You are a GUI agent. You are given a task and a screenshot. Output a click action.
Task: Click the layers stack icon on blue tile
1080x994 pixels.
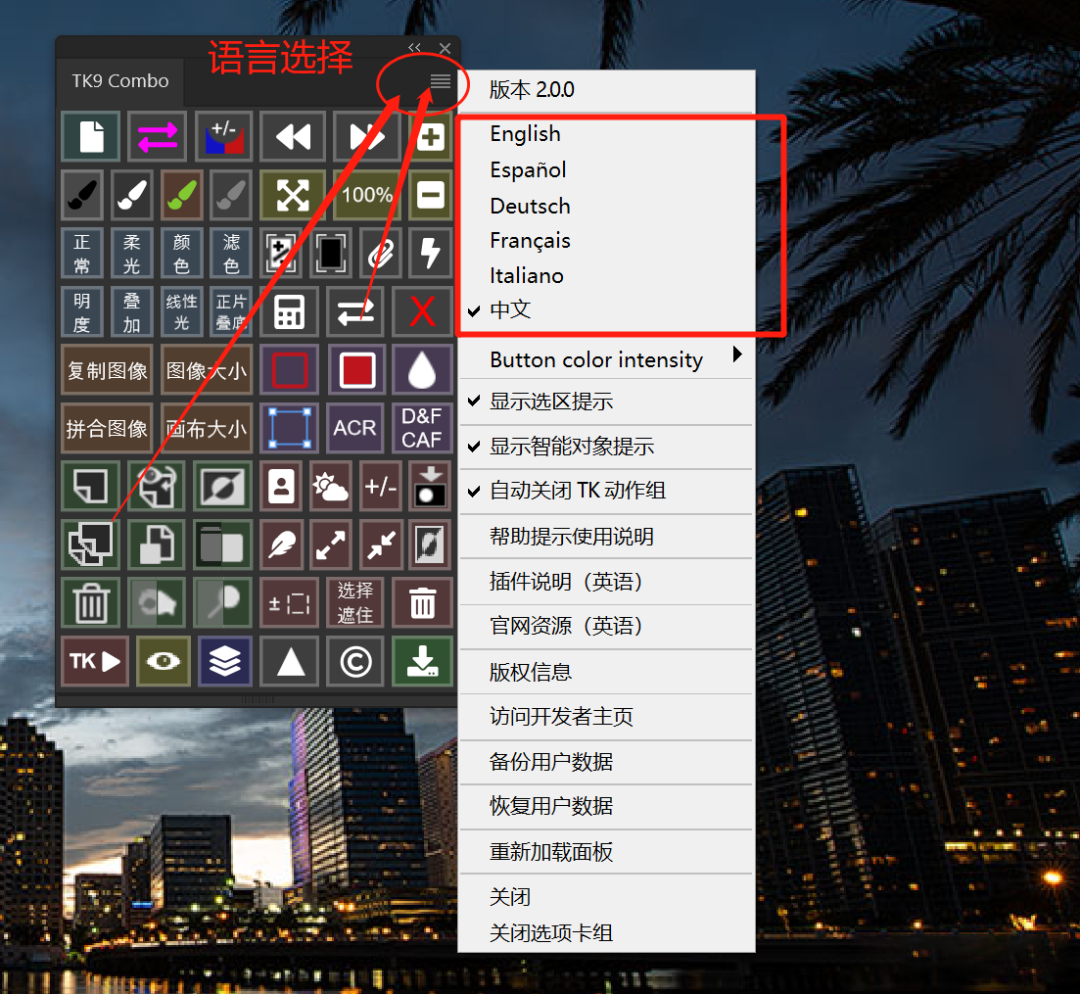point(224,661)
